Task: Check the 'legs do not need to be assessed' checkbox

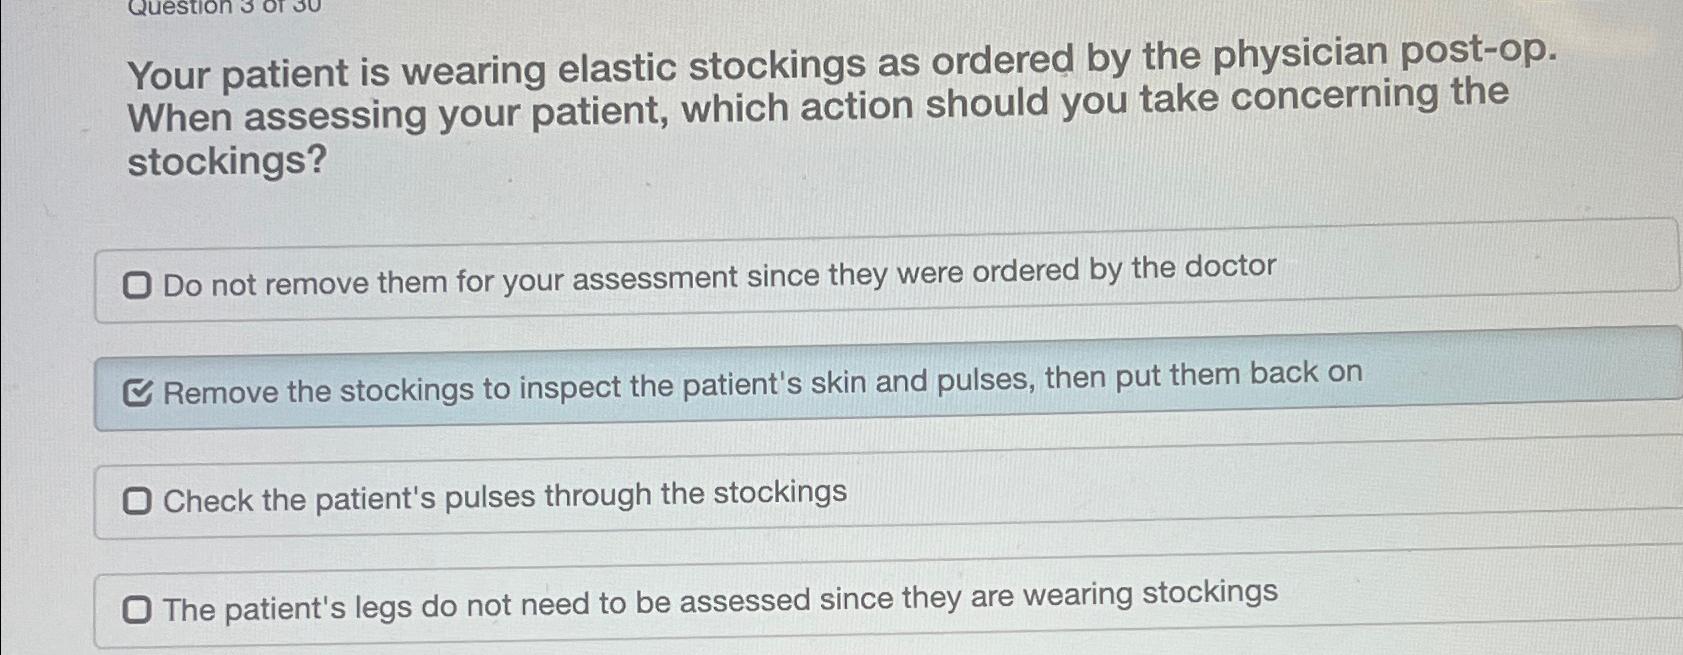Action: click(138, 610)
